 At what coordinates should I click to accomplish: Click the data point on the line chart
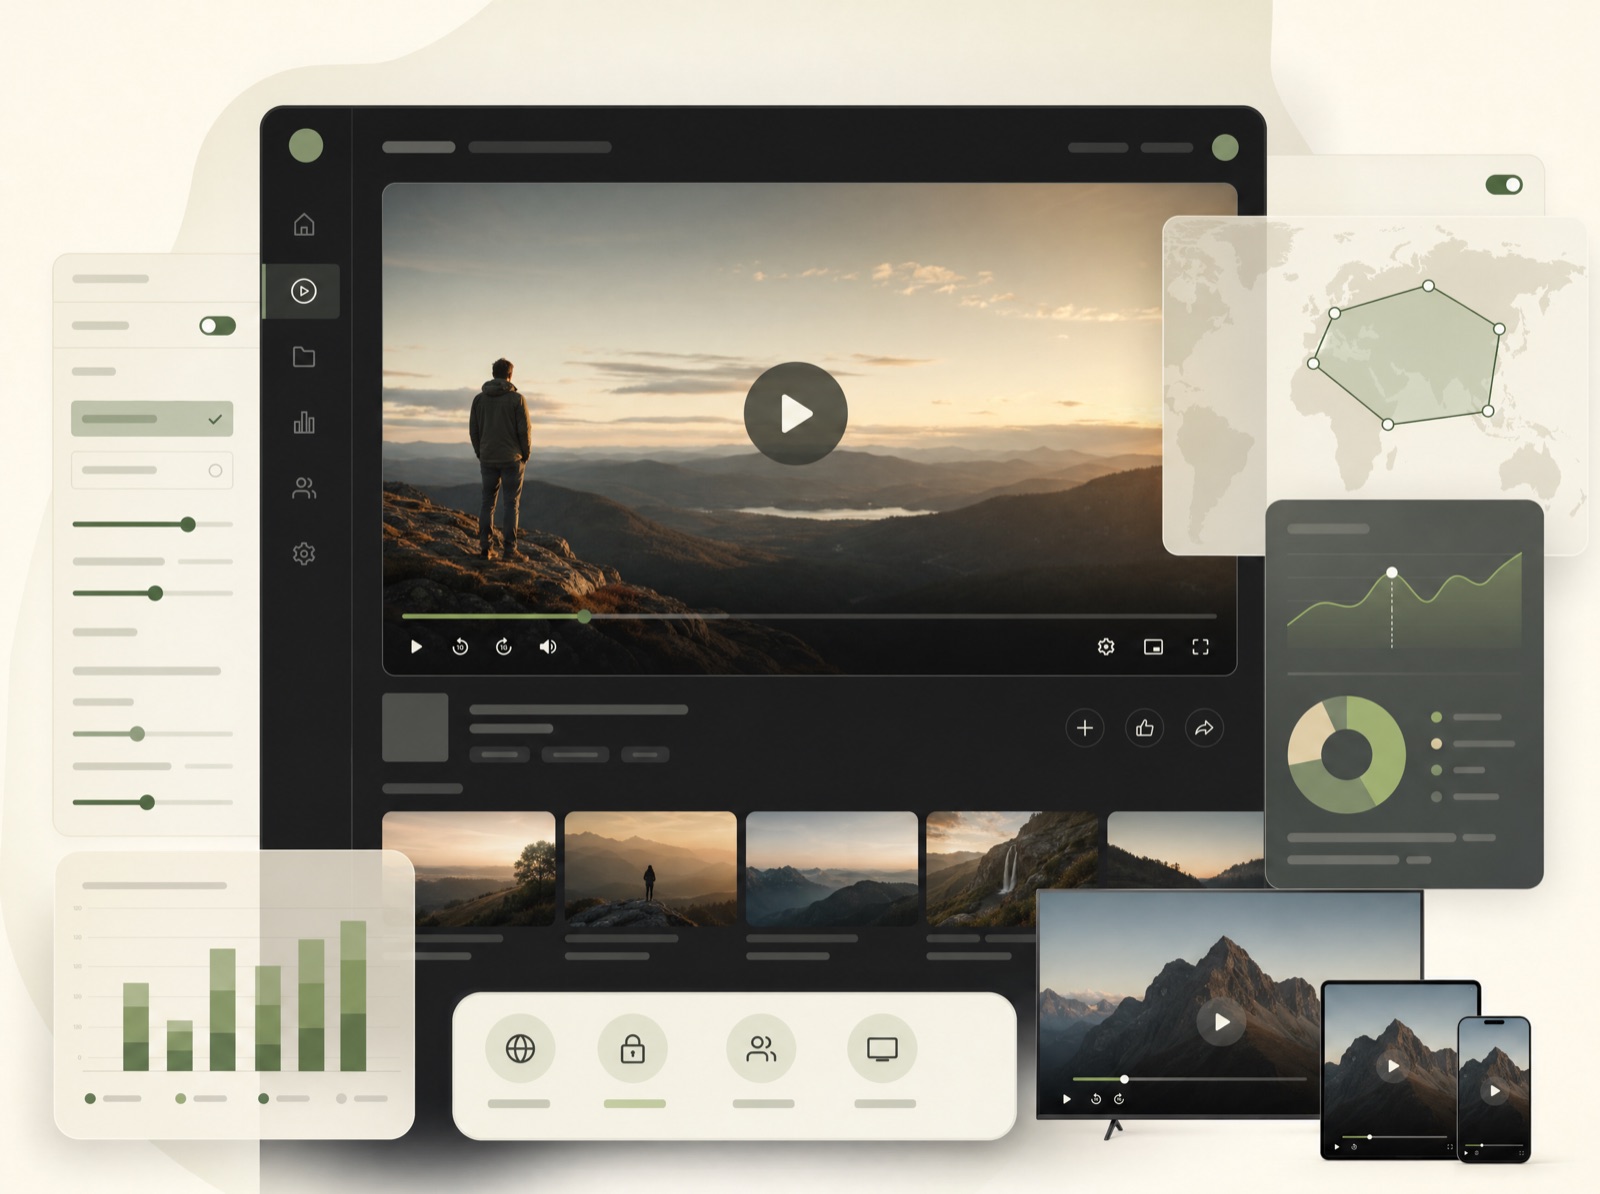1391,572
